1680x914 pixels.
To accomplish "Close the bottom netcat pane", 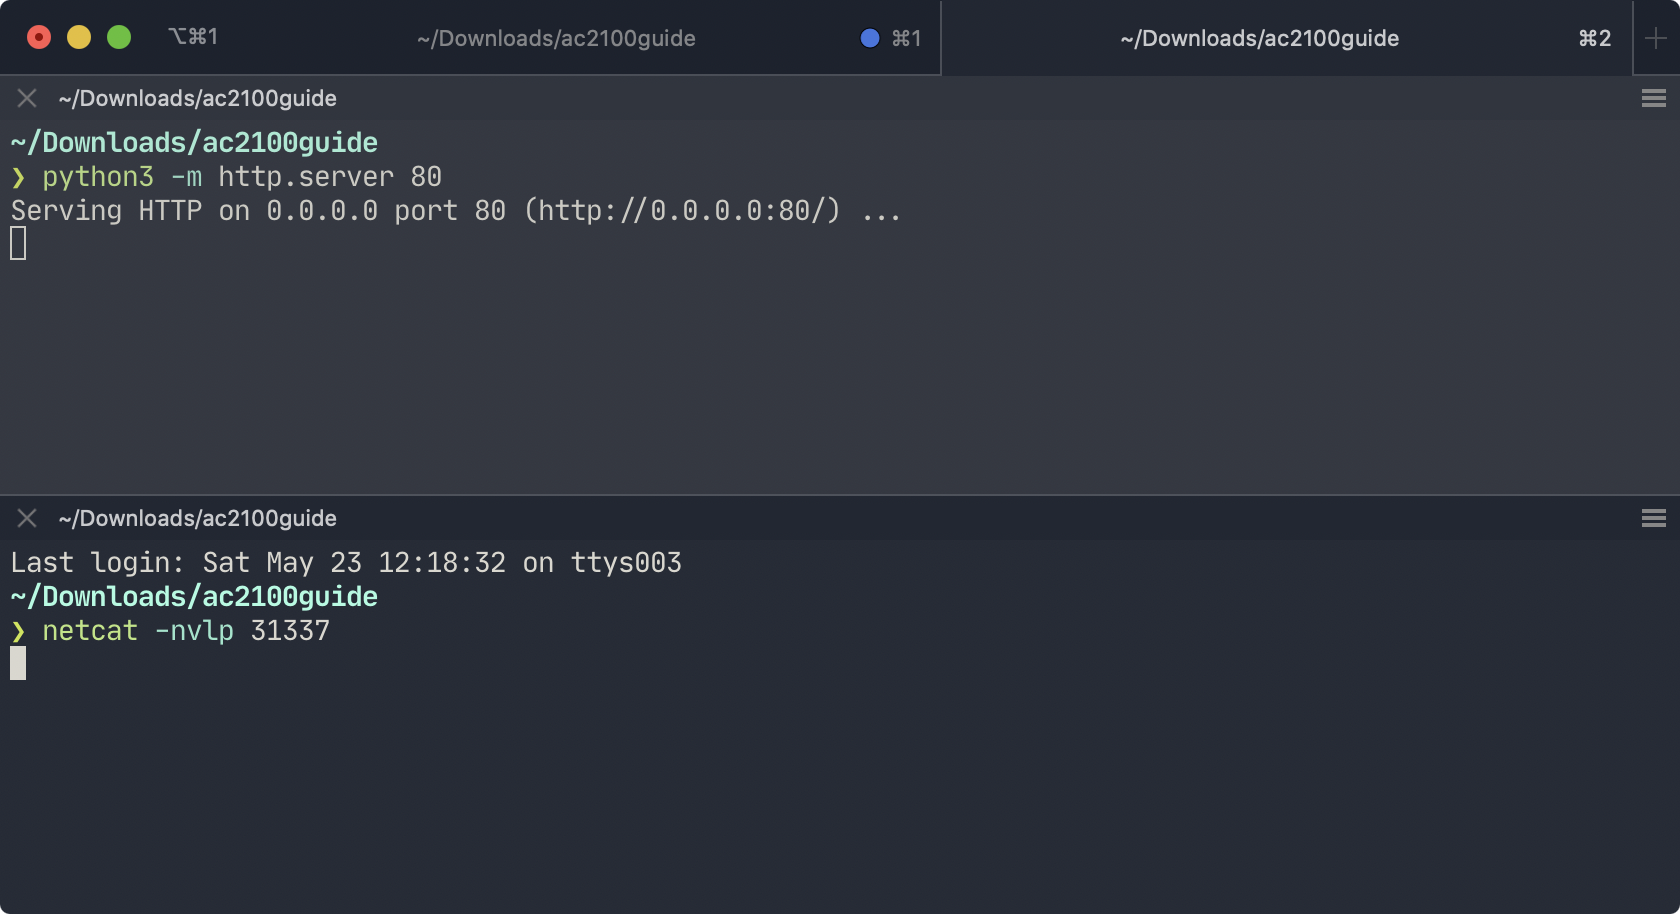I will coord(27,518).
